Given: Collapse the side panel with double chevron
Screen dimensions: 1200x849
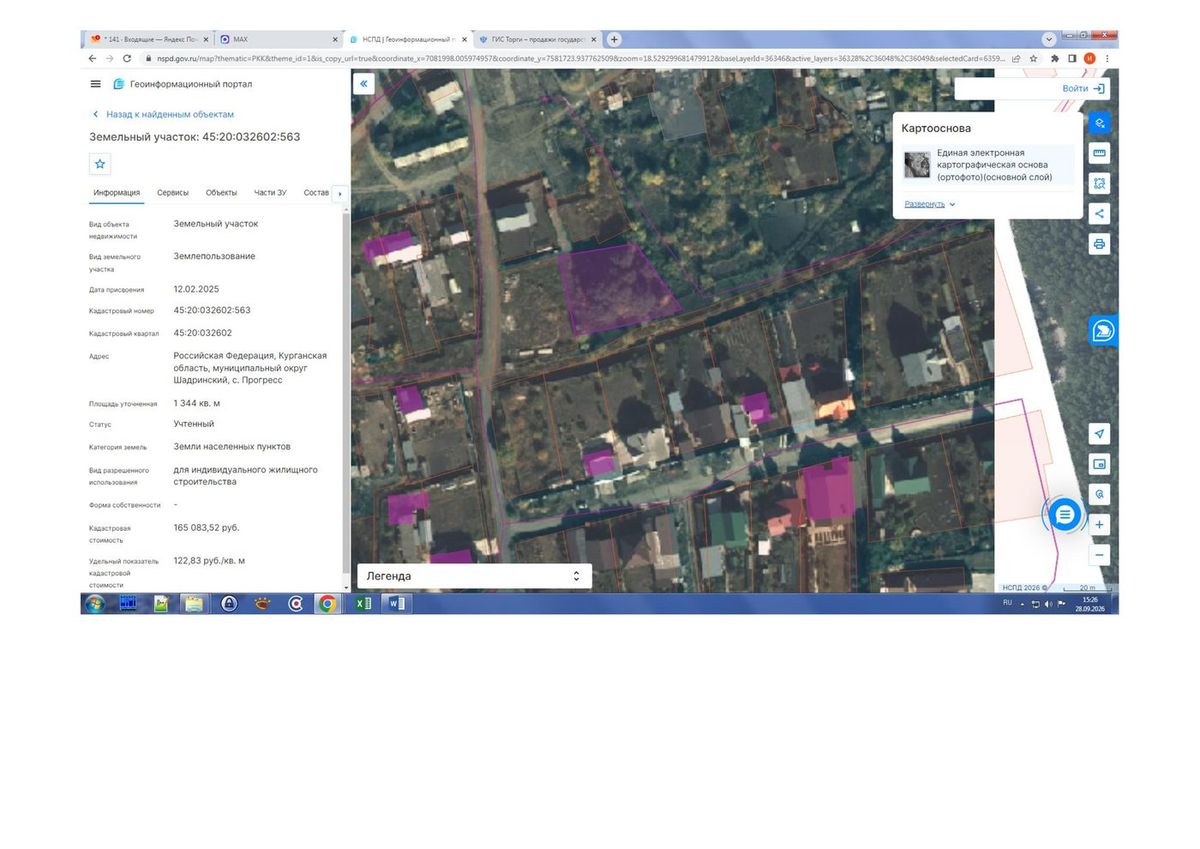Looking at the screenshot, I should (x=364, y=84).
